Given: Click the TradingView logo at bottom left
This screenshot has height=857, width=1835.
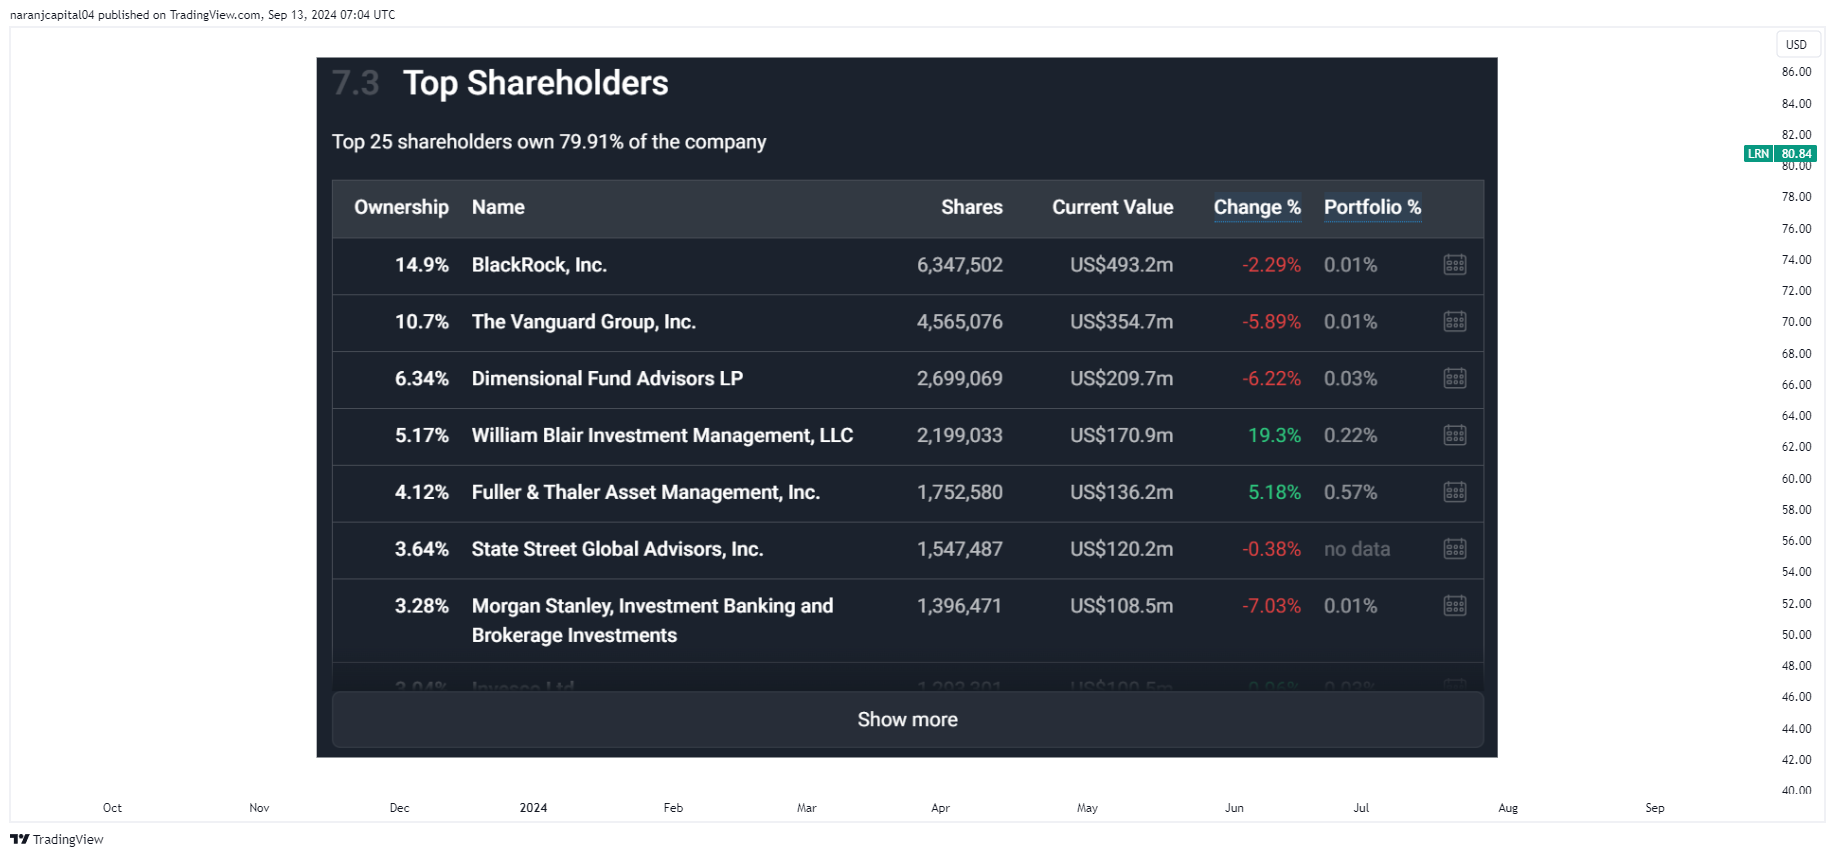Looking at the screenshot, I should click(x=57, y=839).
